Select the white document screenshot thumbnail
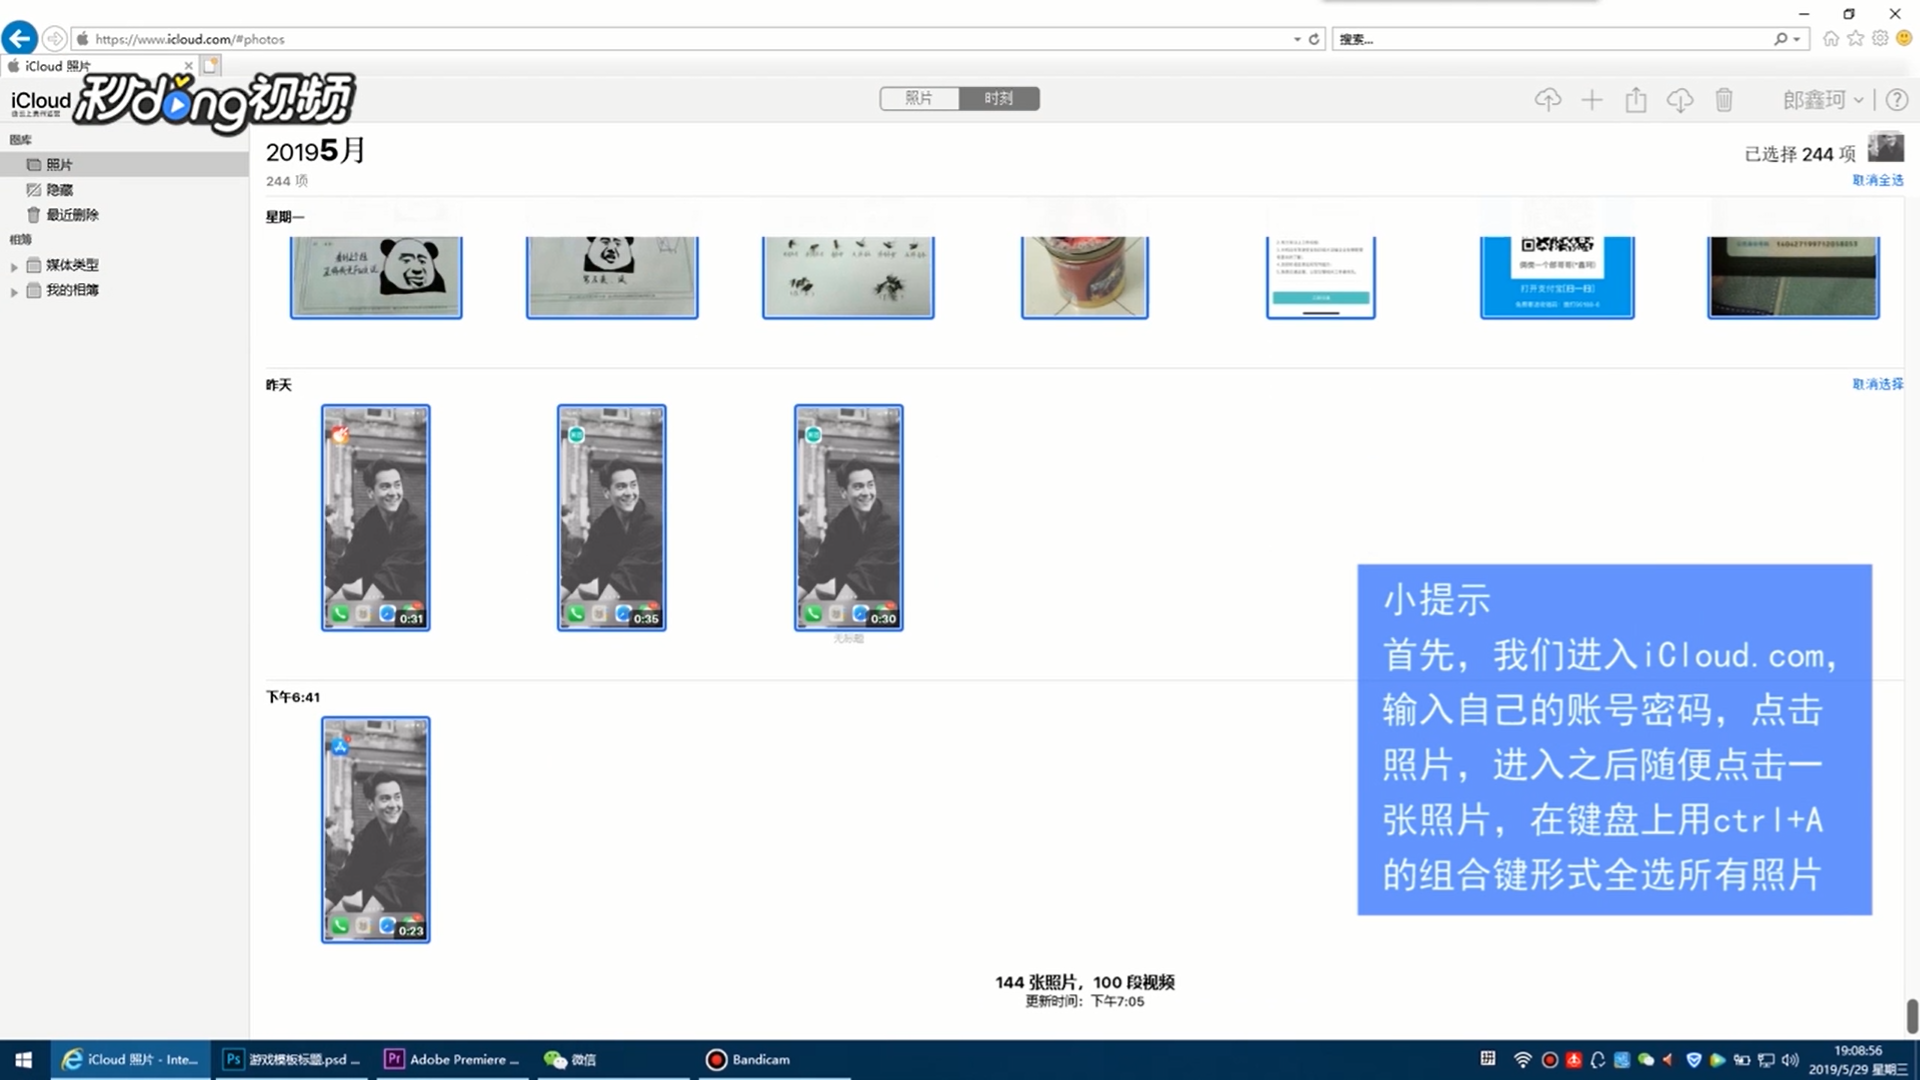 tap(1321, 277)
